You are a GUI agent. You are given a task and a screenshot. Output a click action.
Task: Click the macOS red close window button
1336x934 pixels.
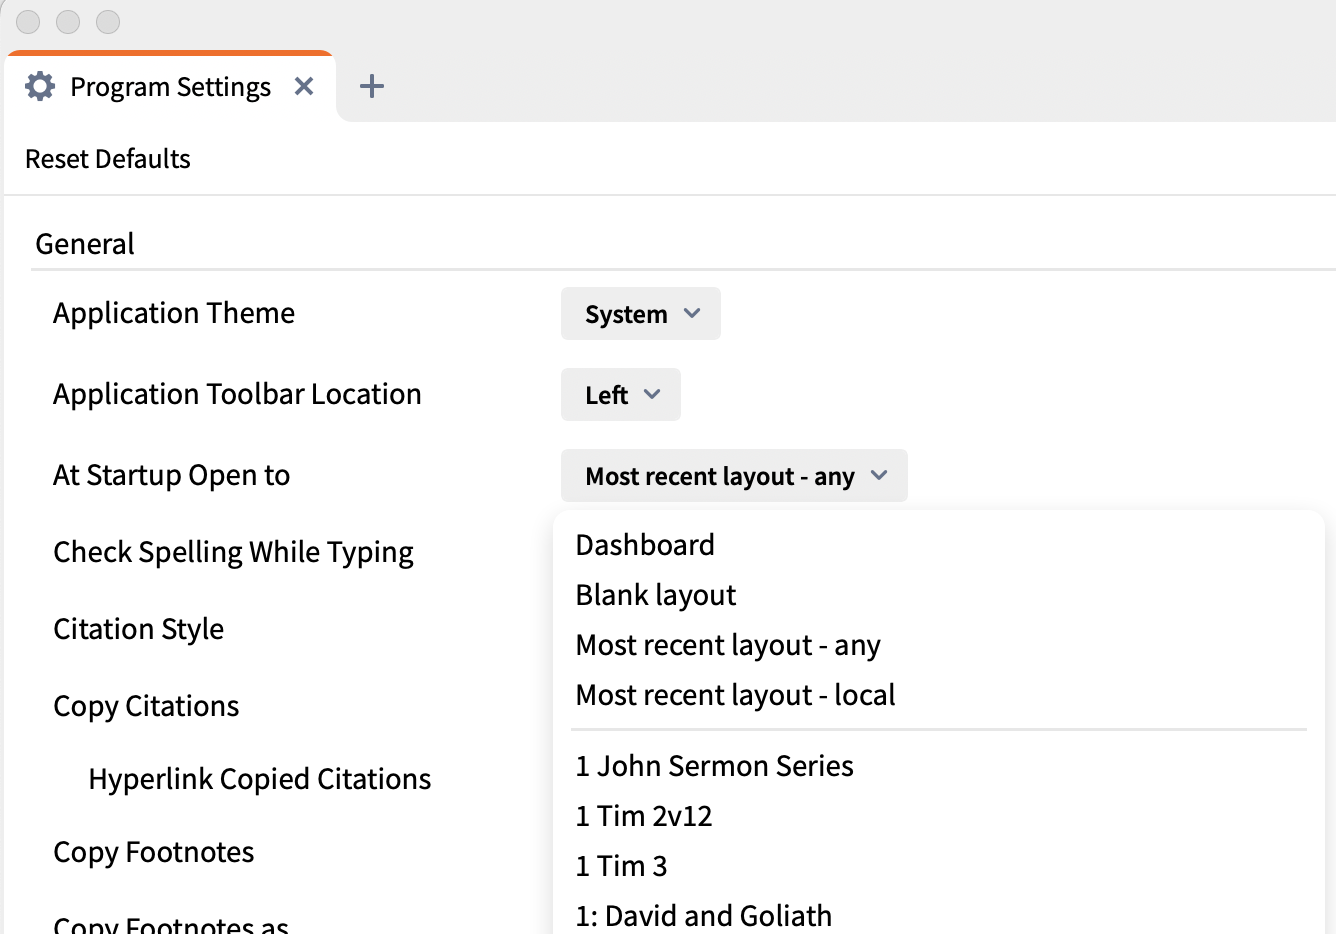28,21
